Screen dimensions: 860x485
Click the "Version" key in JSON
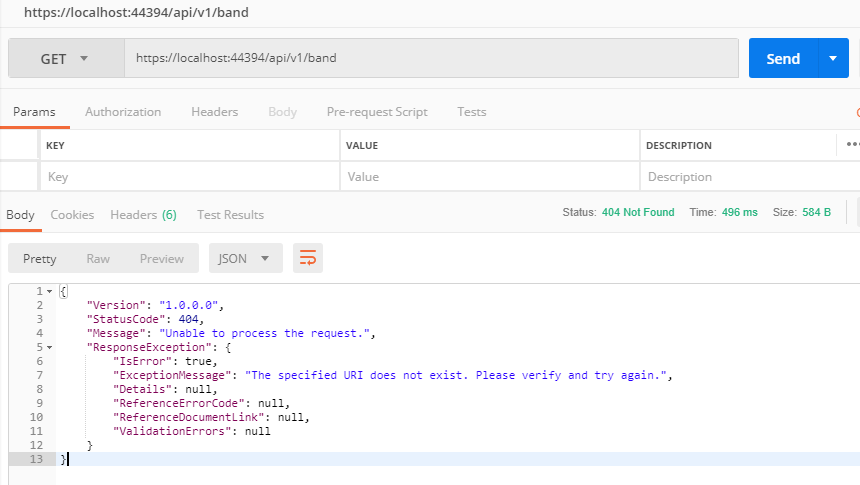(x=116, y=305)
